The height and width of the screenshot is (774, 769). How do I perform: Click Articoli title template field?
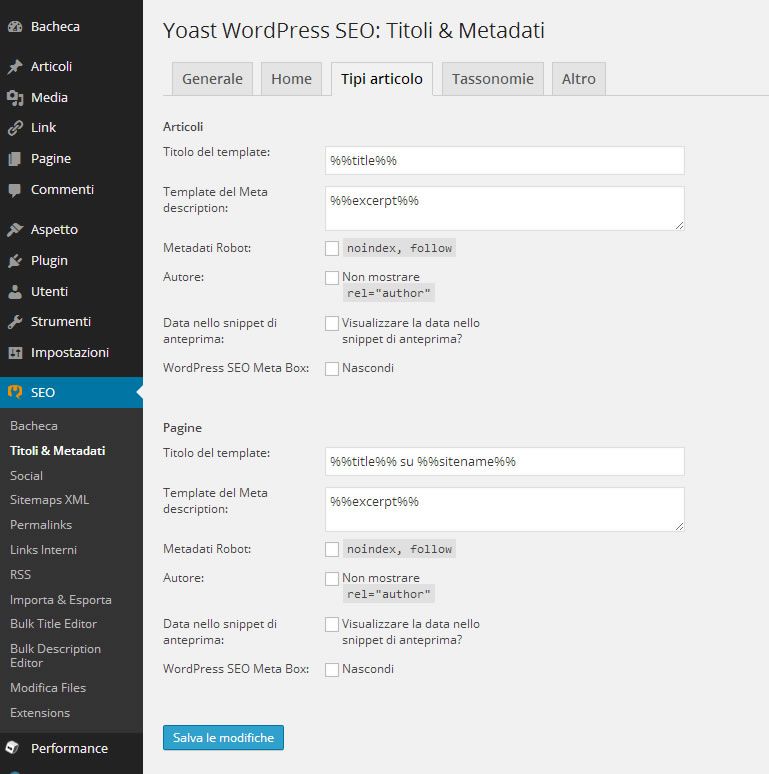click(x=504, y=160)
